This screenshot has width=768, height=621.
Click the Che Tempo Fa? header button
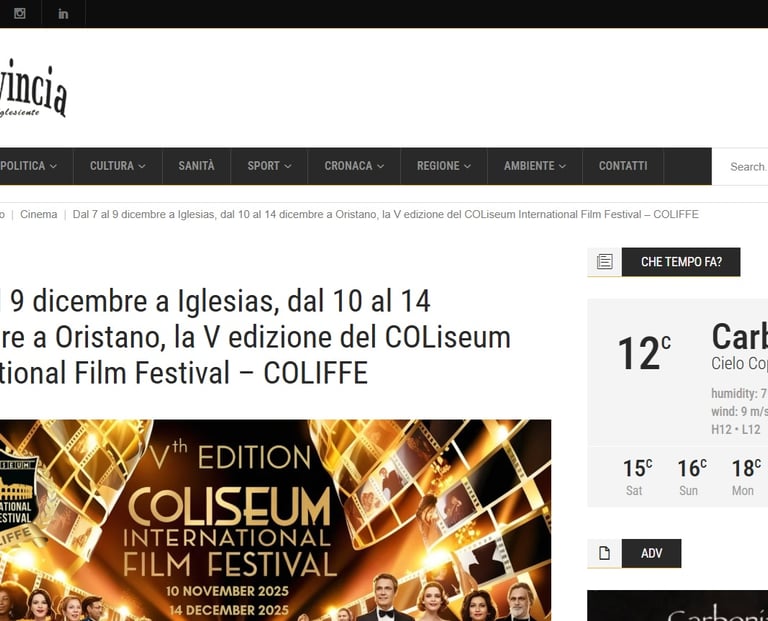(x=681, y=262)
